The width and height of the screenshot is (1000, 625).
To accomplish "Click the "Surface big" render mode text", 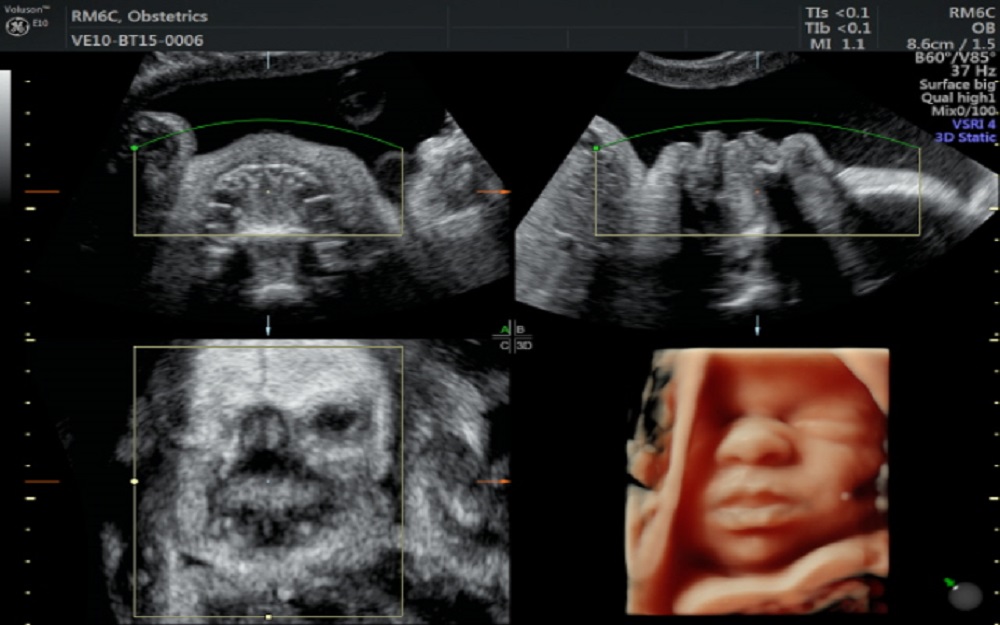I will (x=957, y=84).
